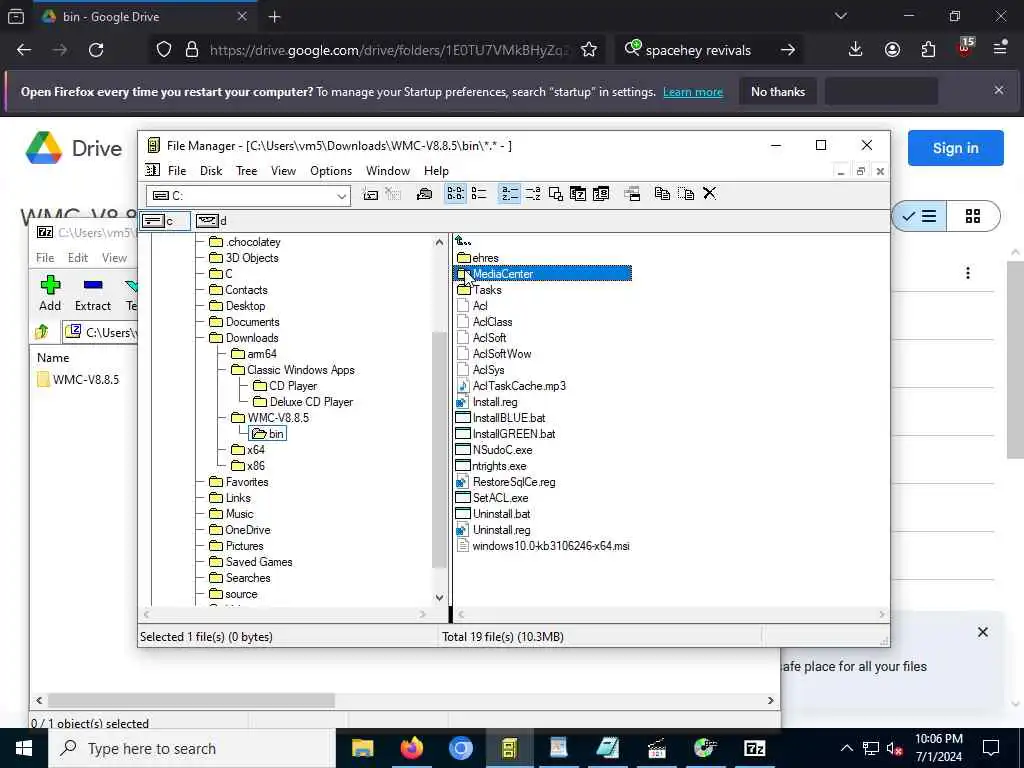
Task: Select NSudoC.exe file
Action: click(x=494, y=450)
